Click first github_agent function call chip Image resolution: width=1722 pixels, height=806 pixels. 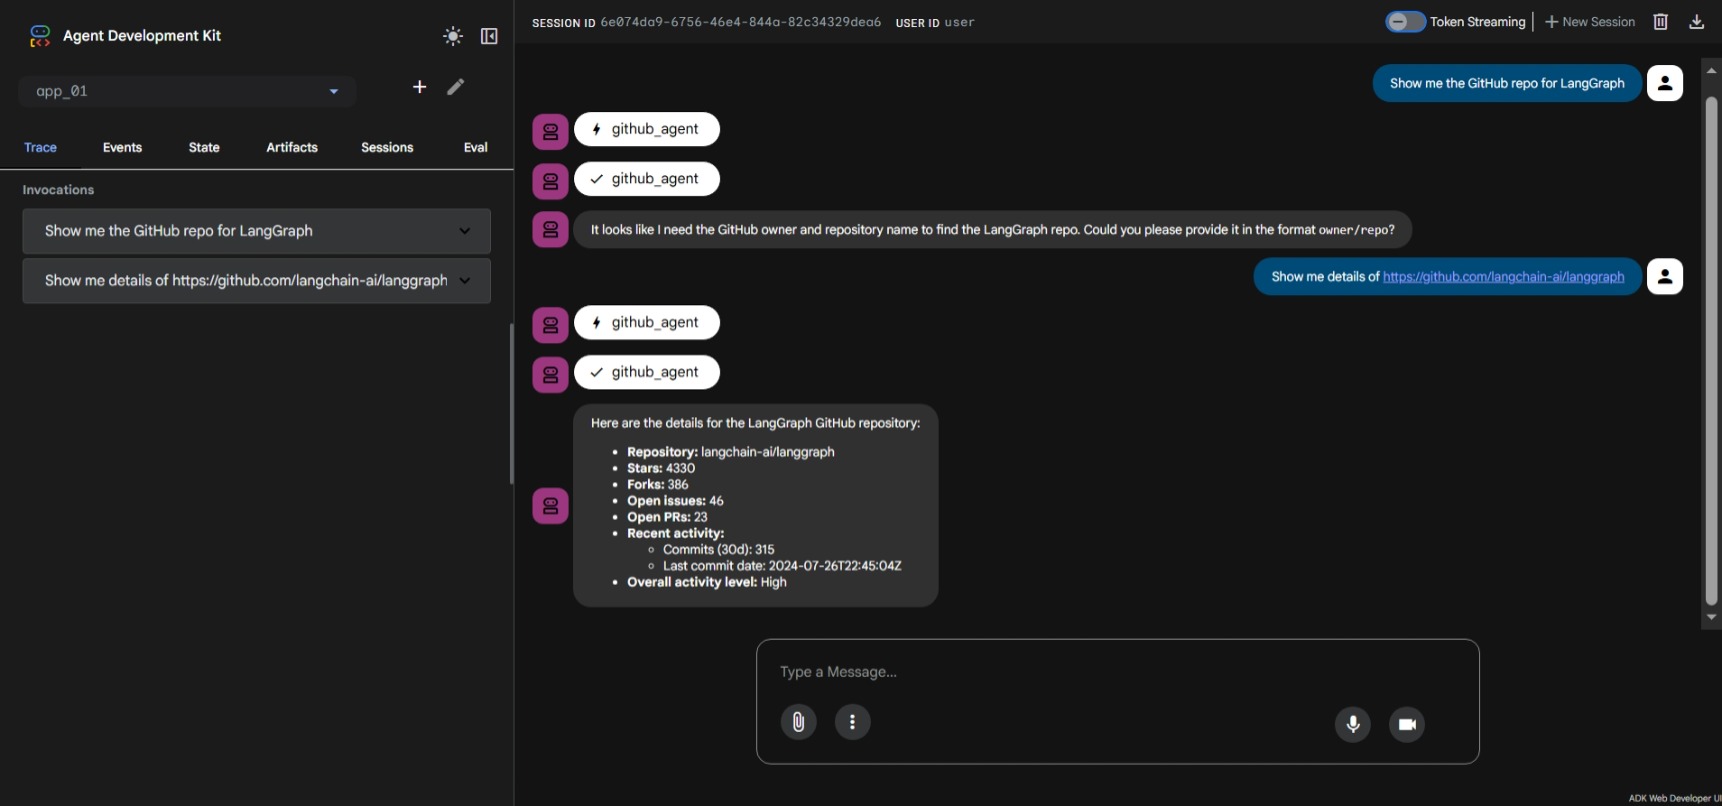(647, 129)
